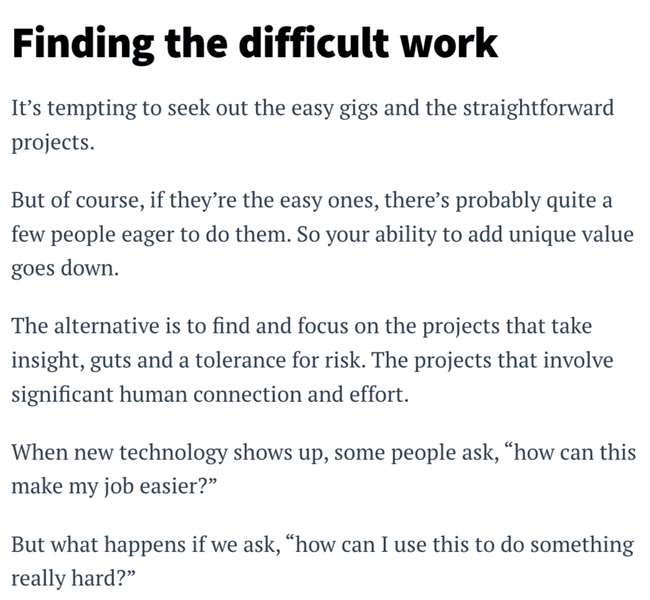Click the word 'technology' in fourth paragraph
This screenshot has height=600, width=650.
coord(174,453)
